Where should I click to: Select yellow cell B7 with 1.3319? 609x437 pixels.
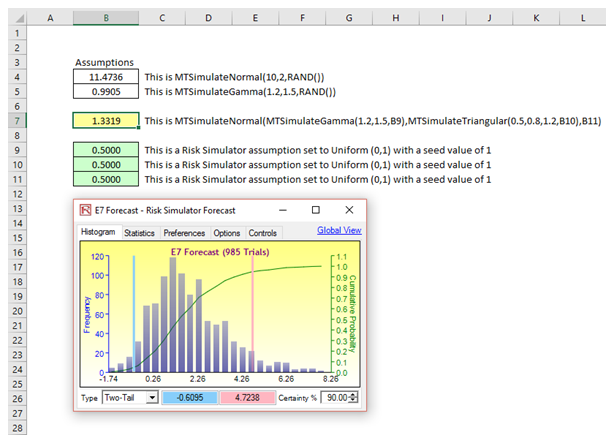[106, 121]
